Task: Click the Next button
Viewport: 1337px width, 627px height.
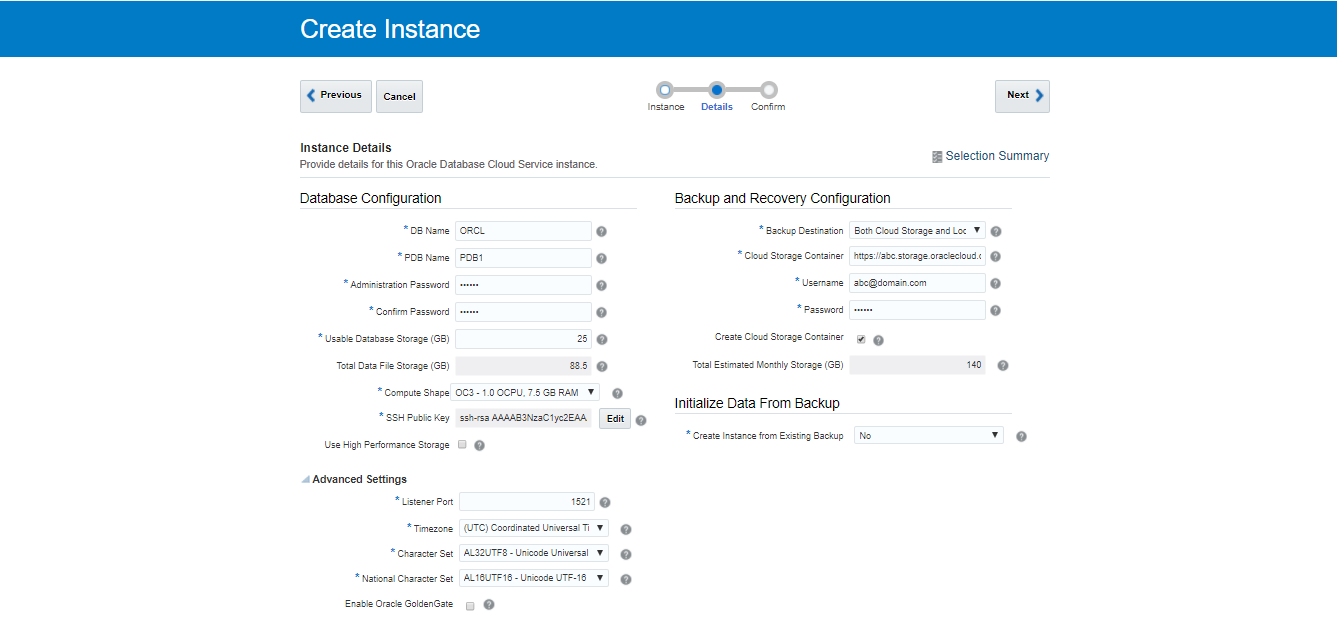Action: click(1022, 96)
